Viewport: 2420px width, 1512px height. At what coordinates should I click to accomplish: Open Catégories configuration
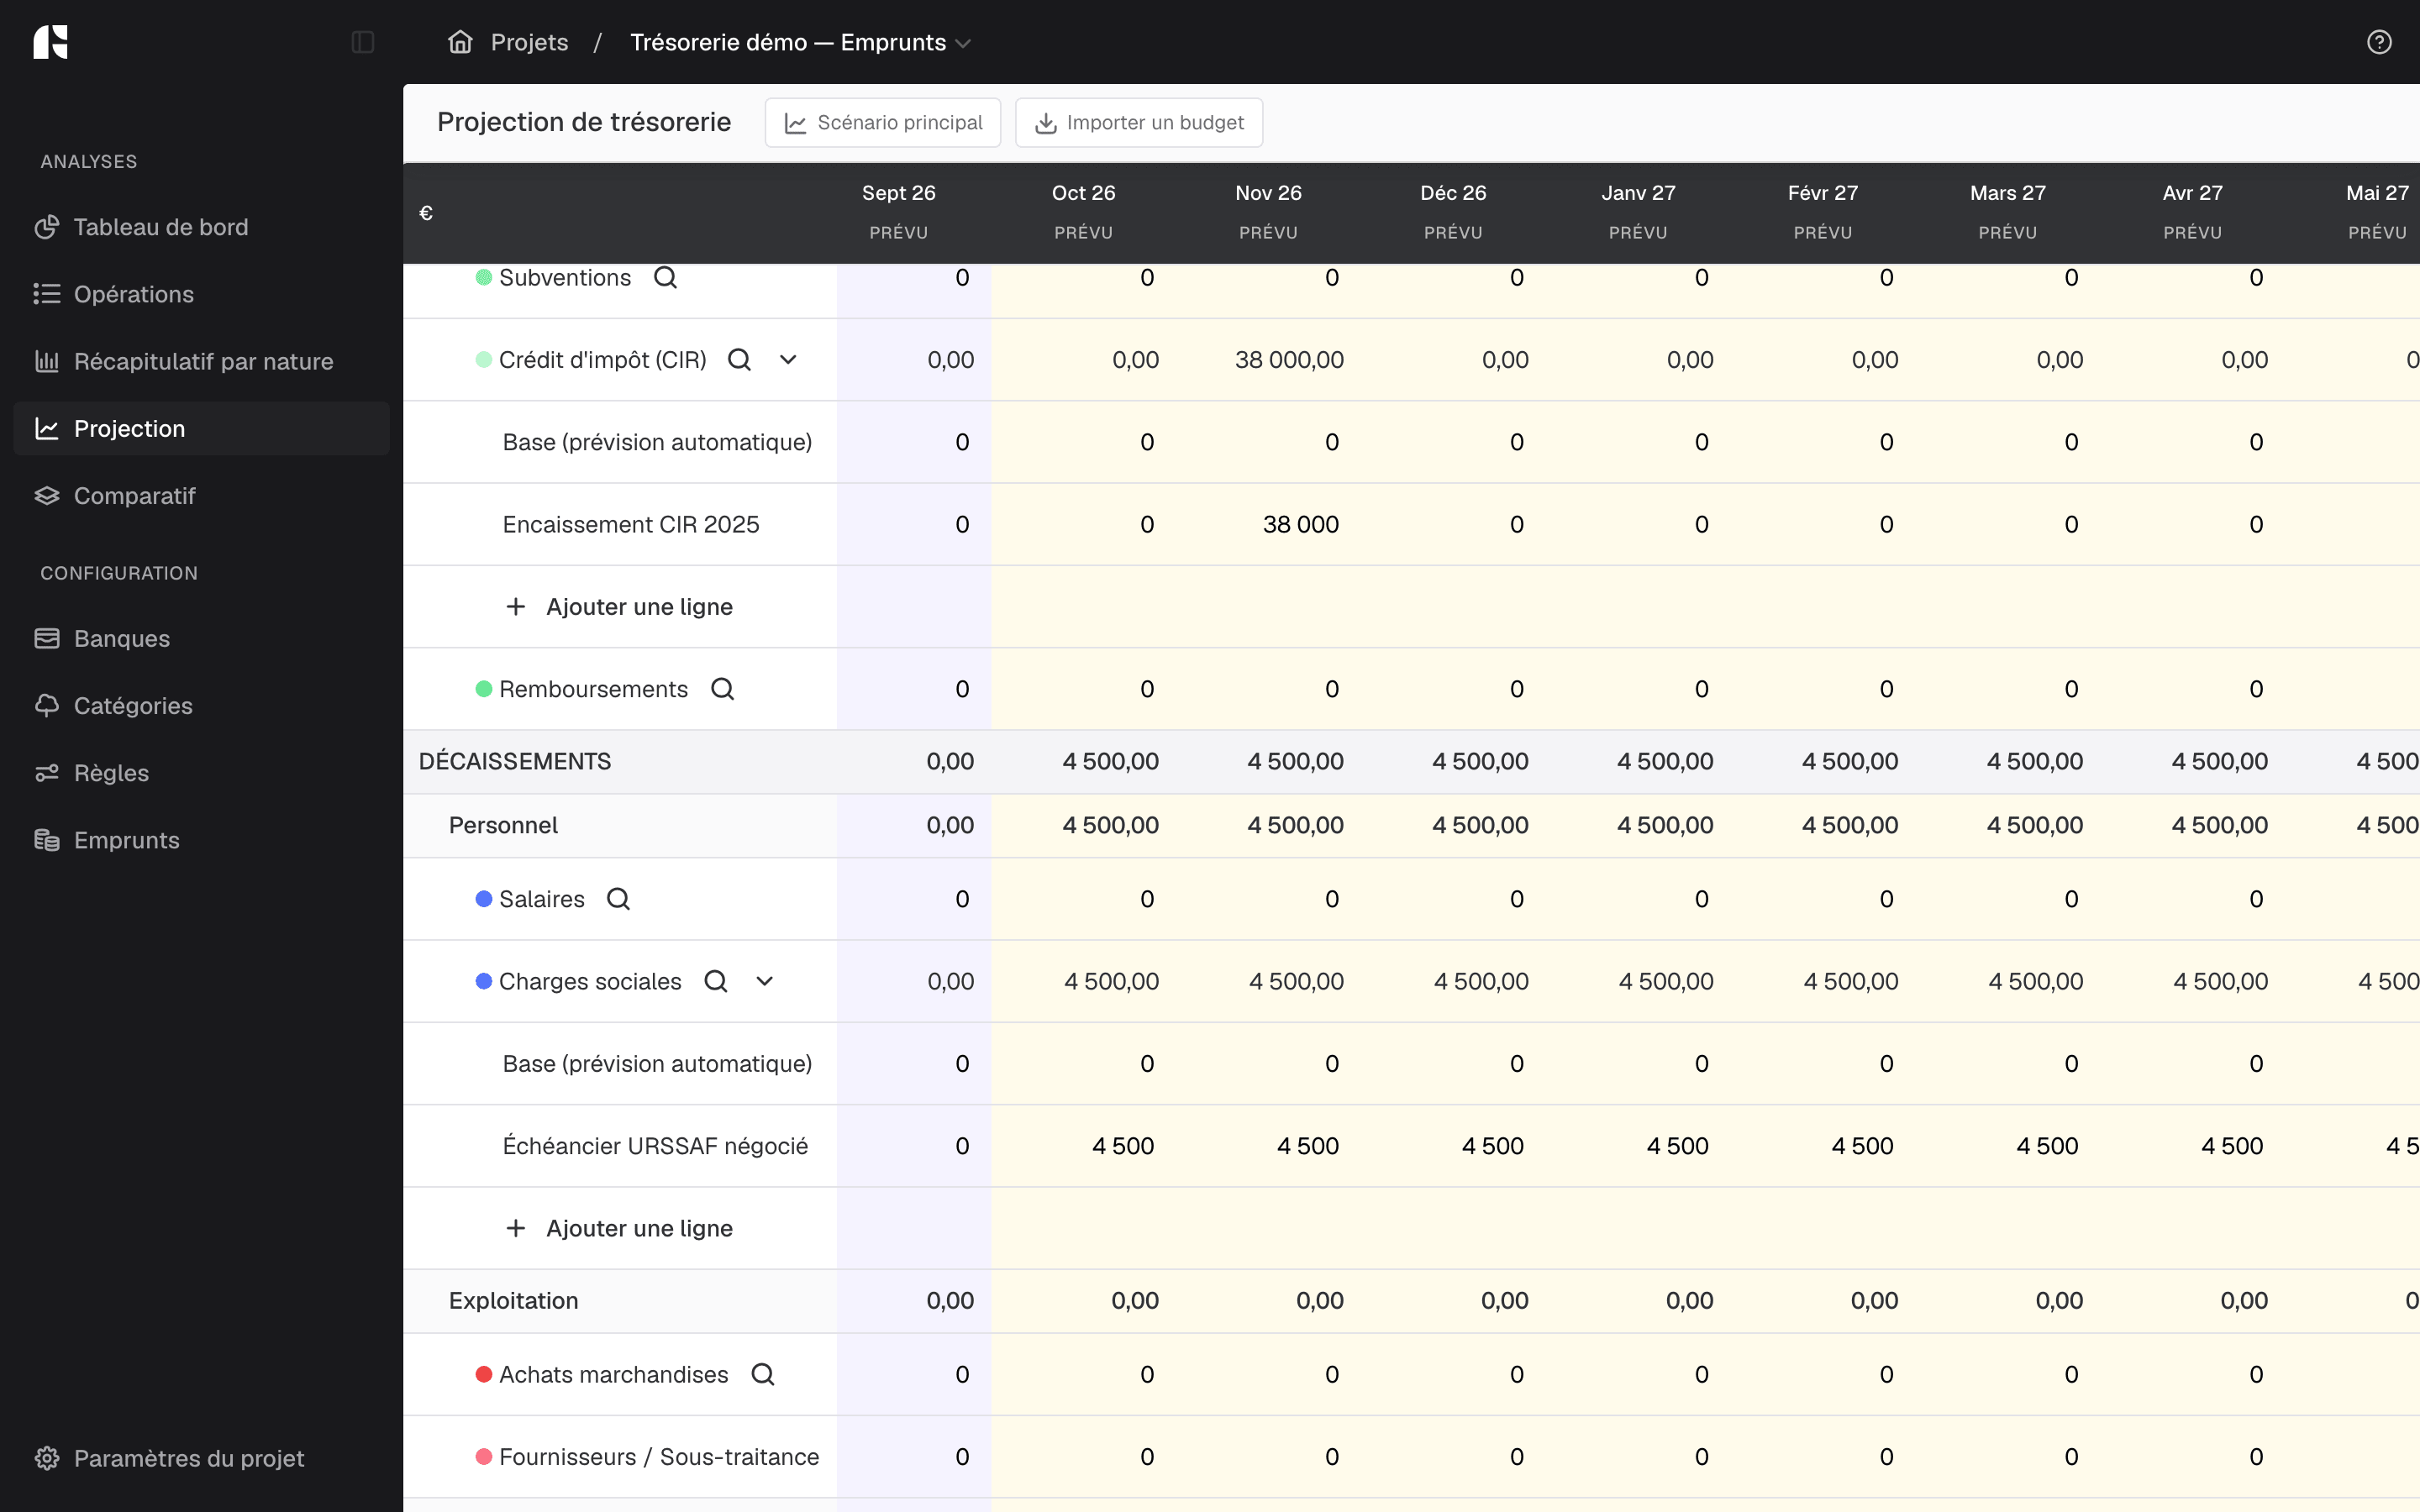pyautogui.click(x=201, y=706)
